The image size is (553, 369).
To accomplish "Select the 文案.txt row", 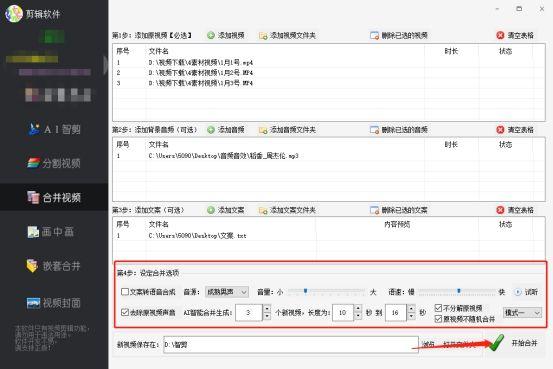I will tap(328, 236).
